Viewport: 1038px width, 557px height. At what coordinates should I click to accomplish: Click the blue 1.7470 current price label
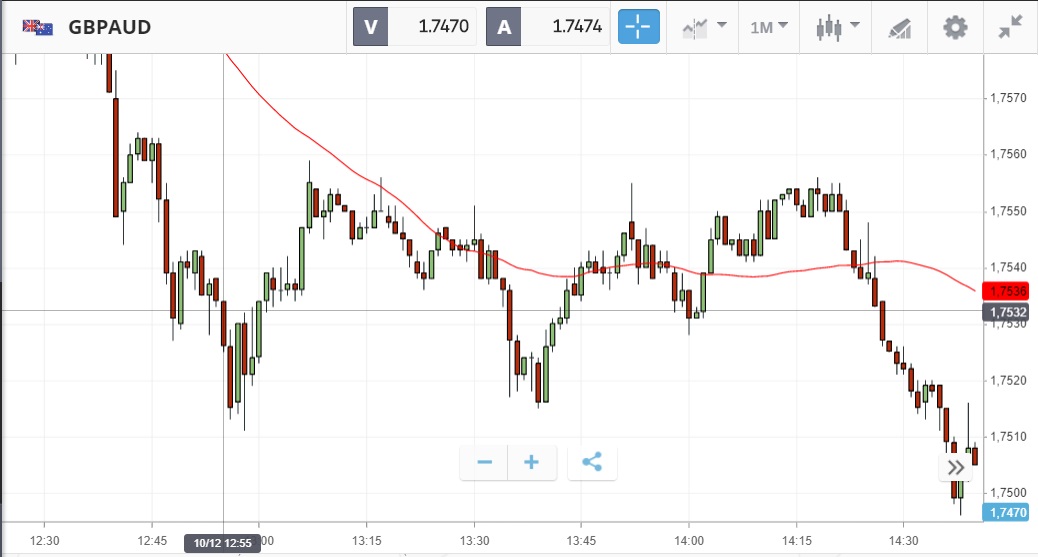coord(1007,512)
